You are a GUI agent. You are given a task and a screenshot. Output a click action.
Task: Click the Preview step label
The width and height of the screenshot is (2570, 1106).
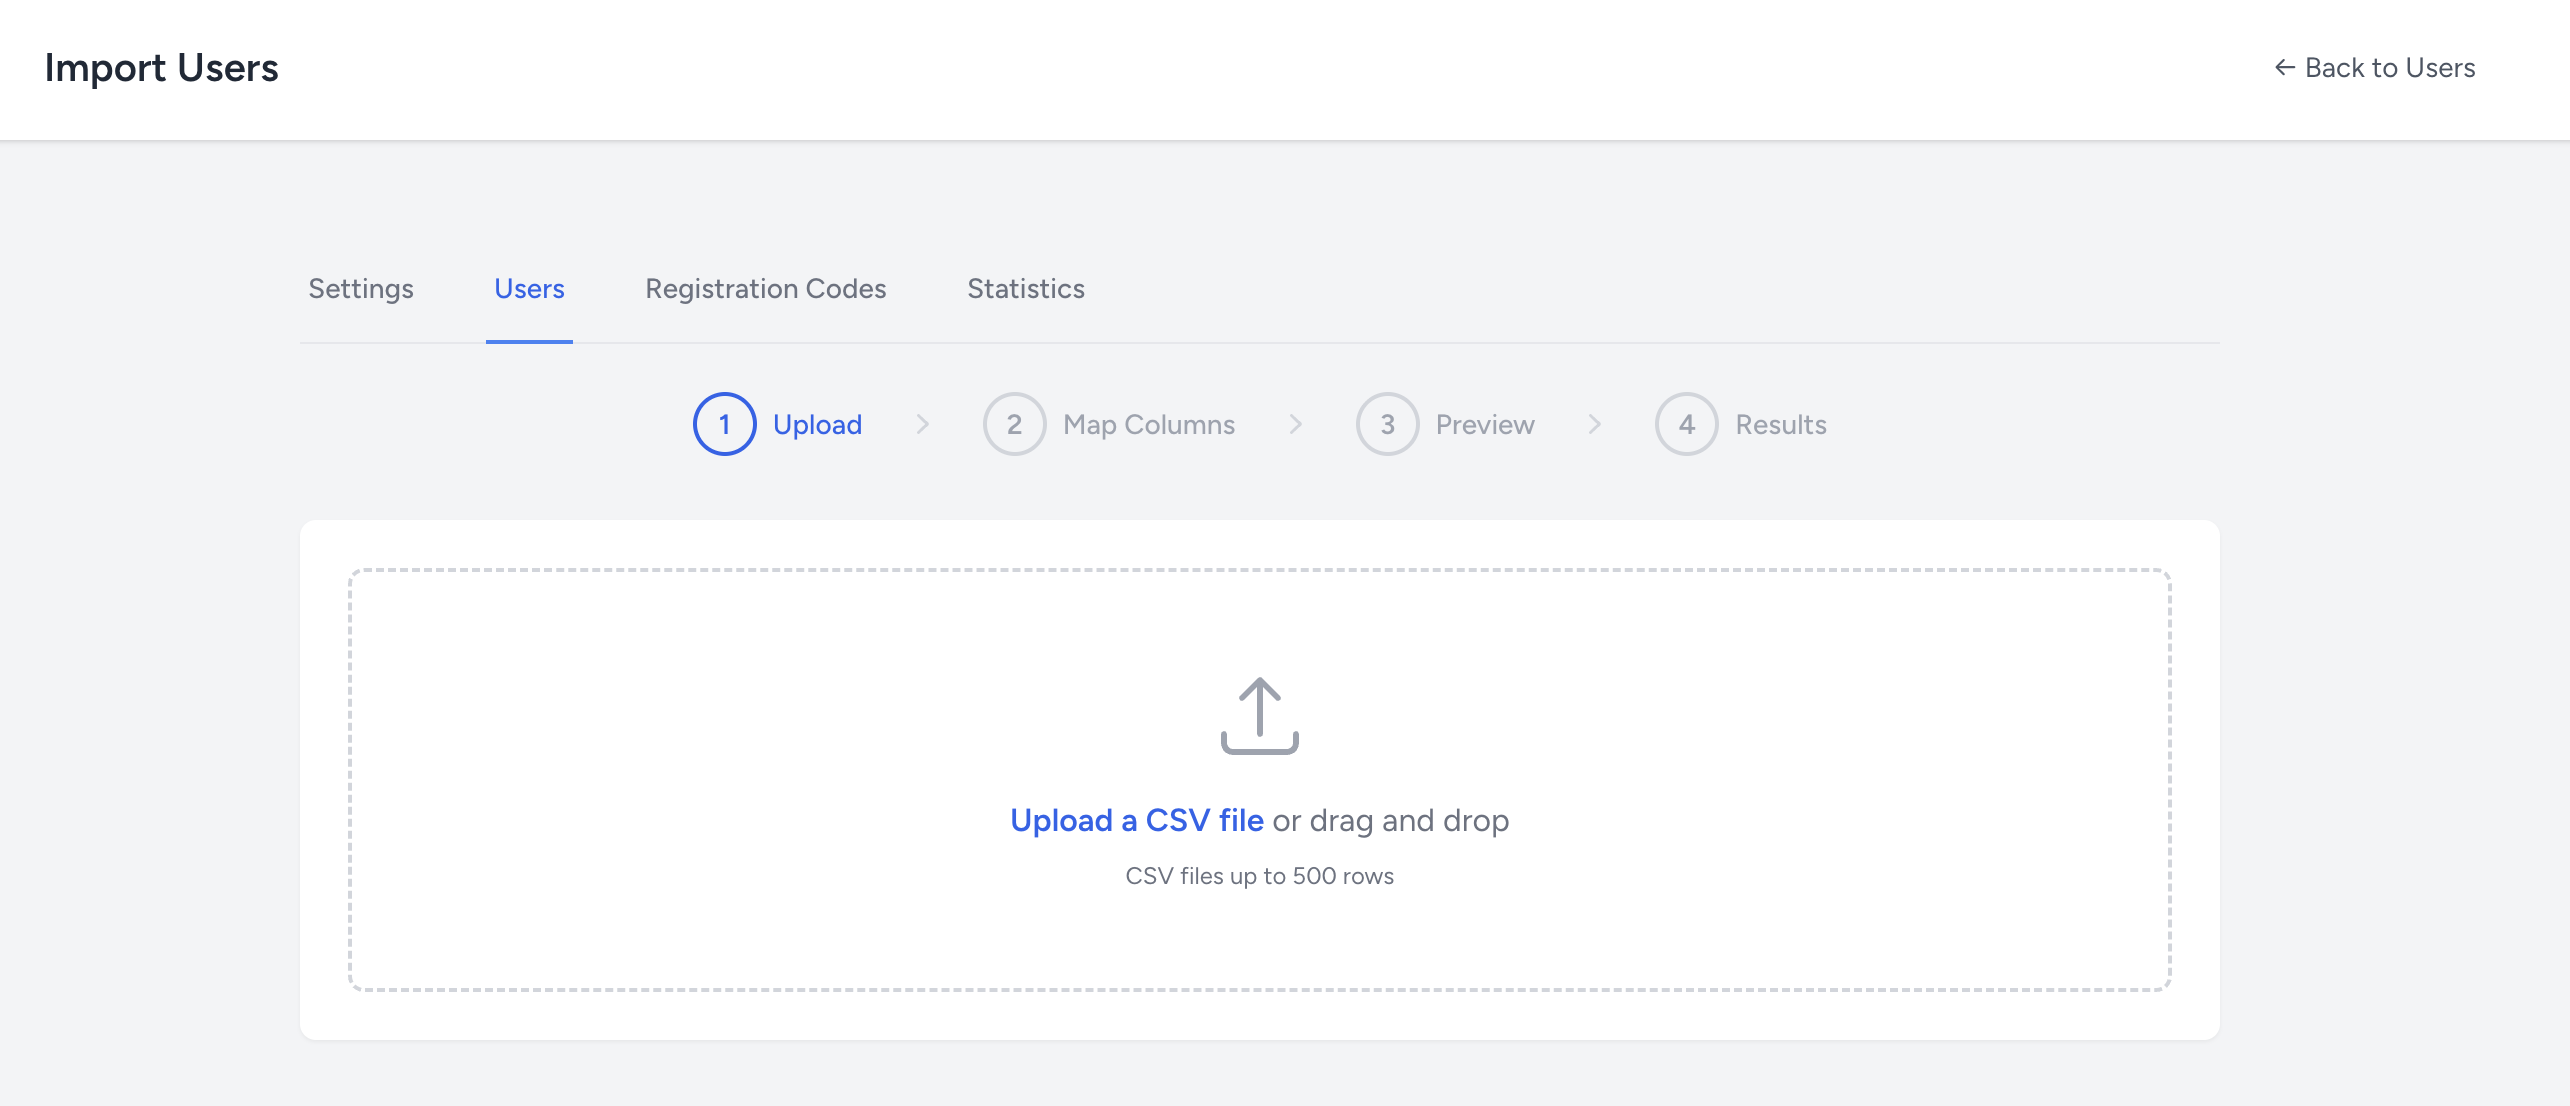(1484, 423)
